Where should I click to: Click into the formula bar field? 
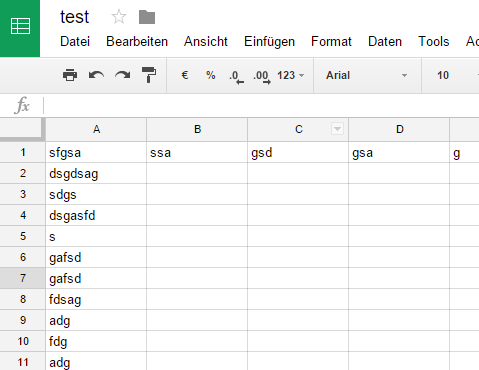[x=262, y=106]
